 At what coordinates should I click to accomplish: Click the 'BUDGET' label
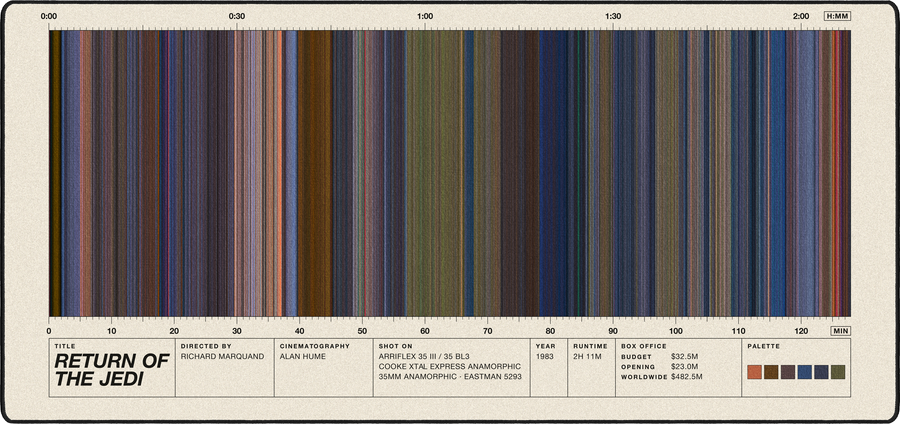point(636,357)
